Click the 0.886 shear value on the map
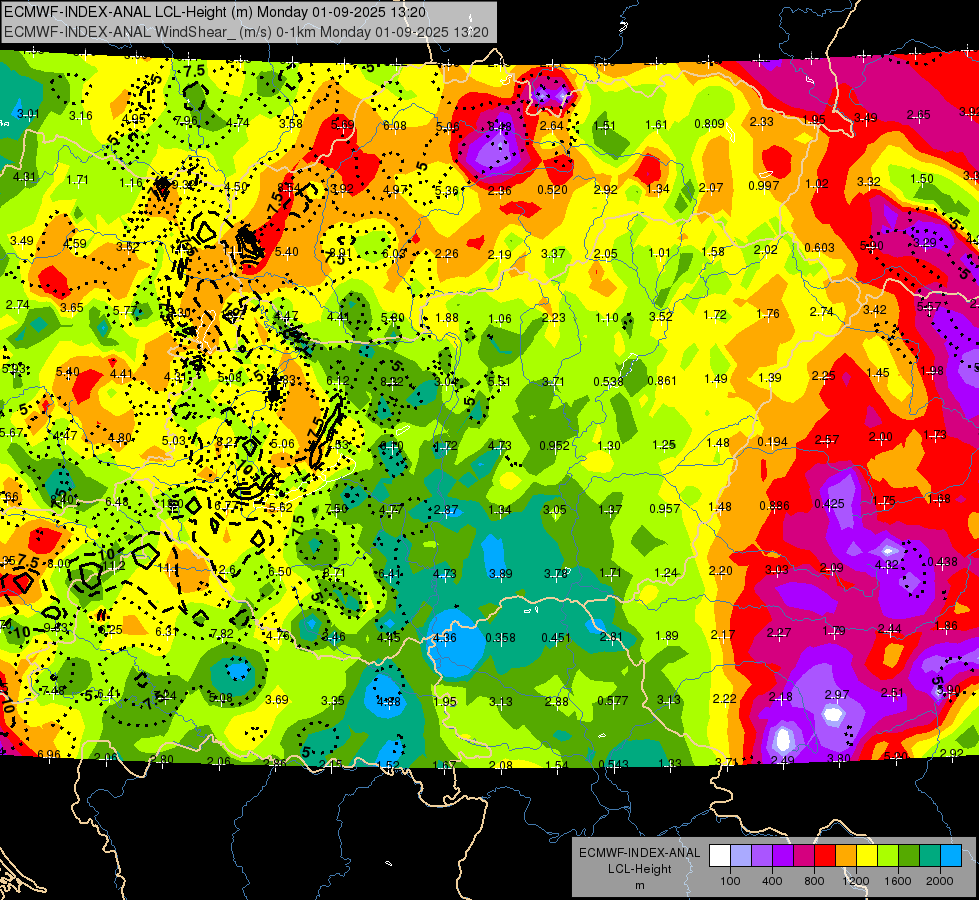 pos(774,506)
